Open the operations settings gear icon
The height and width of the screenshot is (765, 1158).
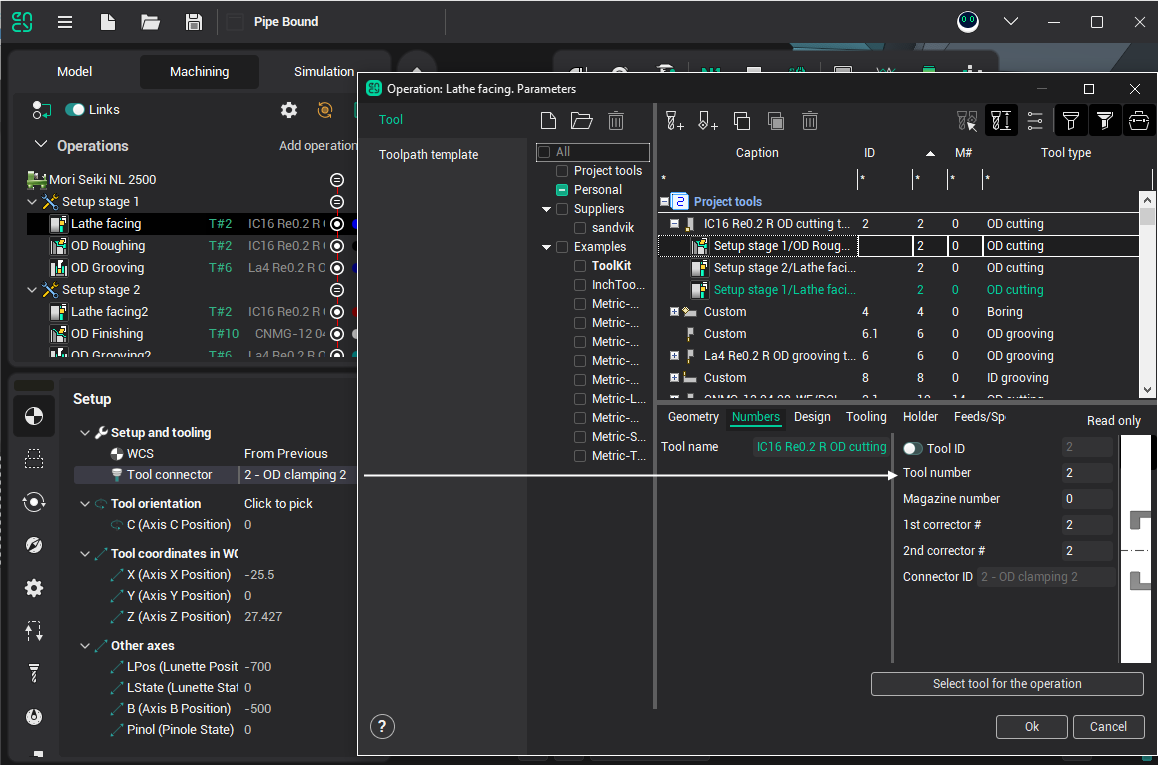[x=289, y=110]
